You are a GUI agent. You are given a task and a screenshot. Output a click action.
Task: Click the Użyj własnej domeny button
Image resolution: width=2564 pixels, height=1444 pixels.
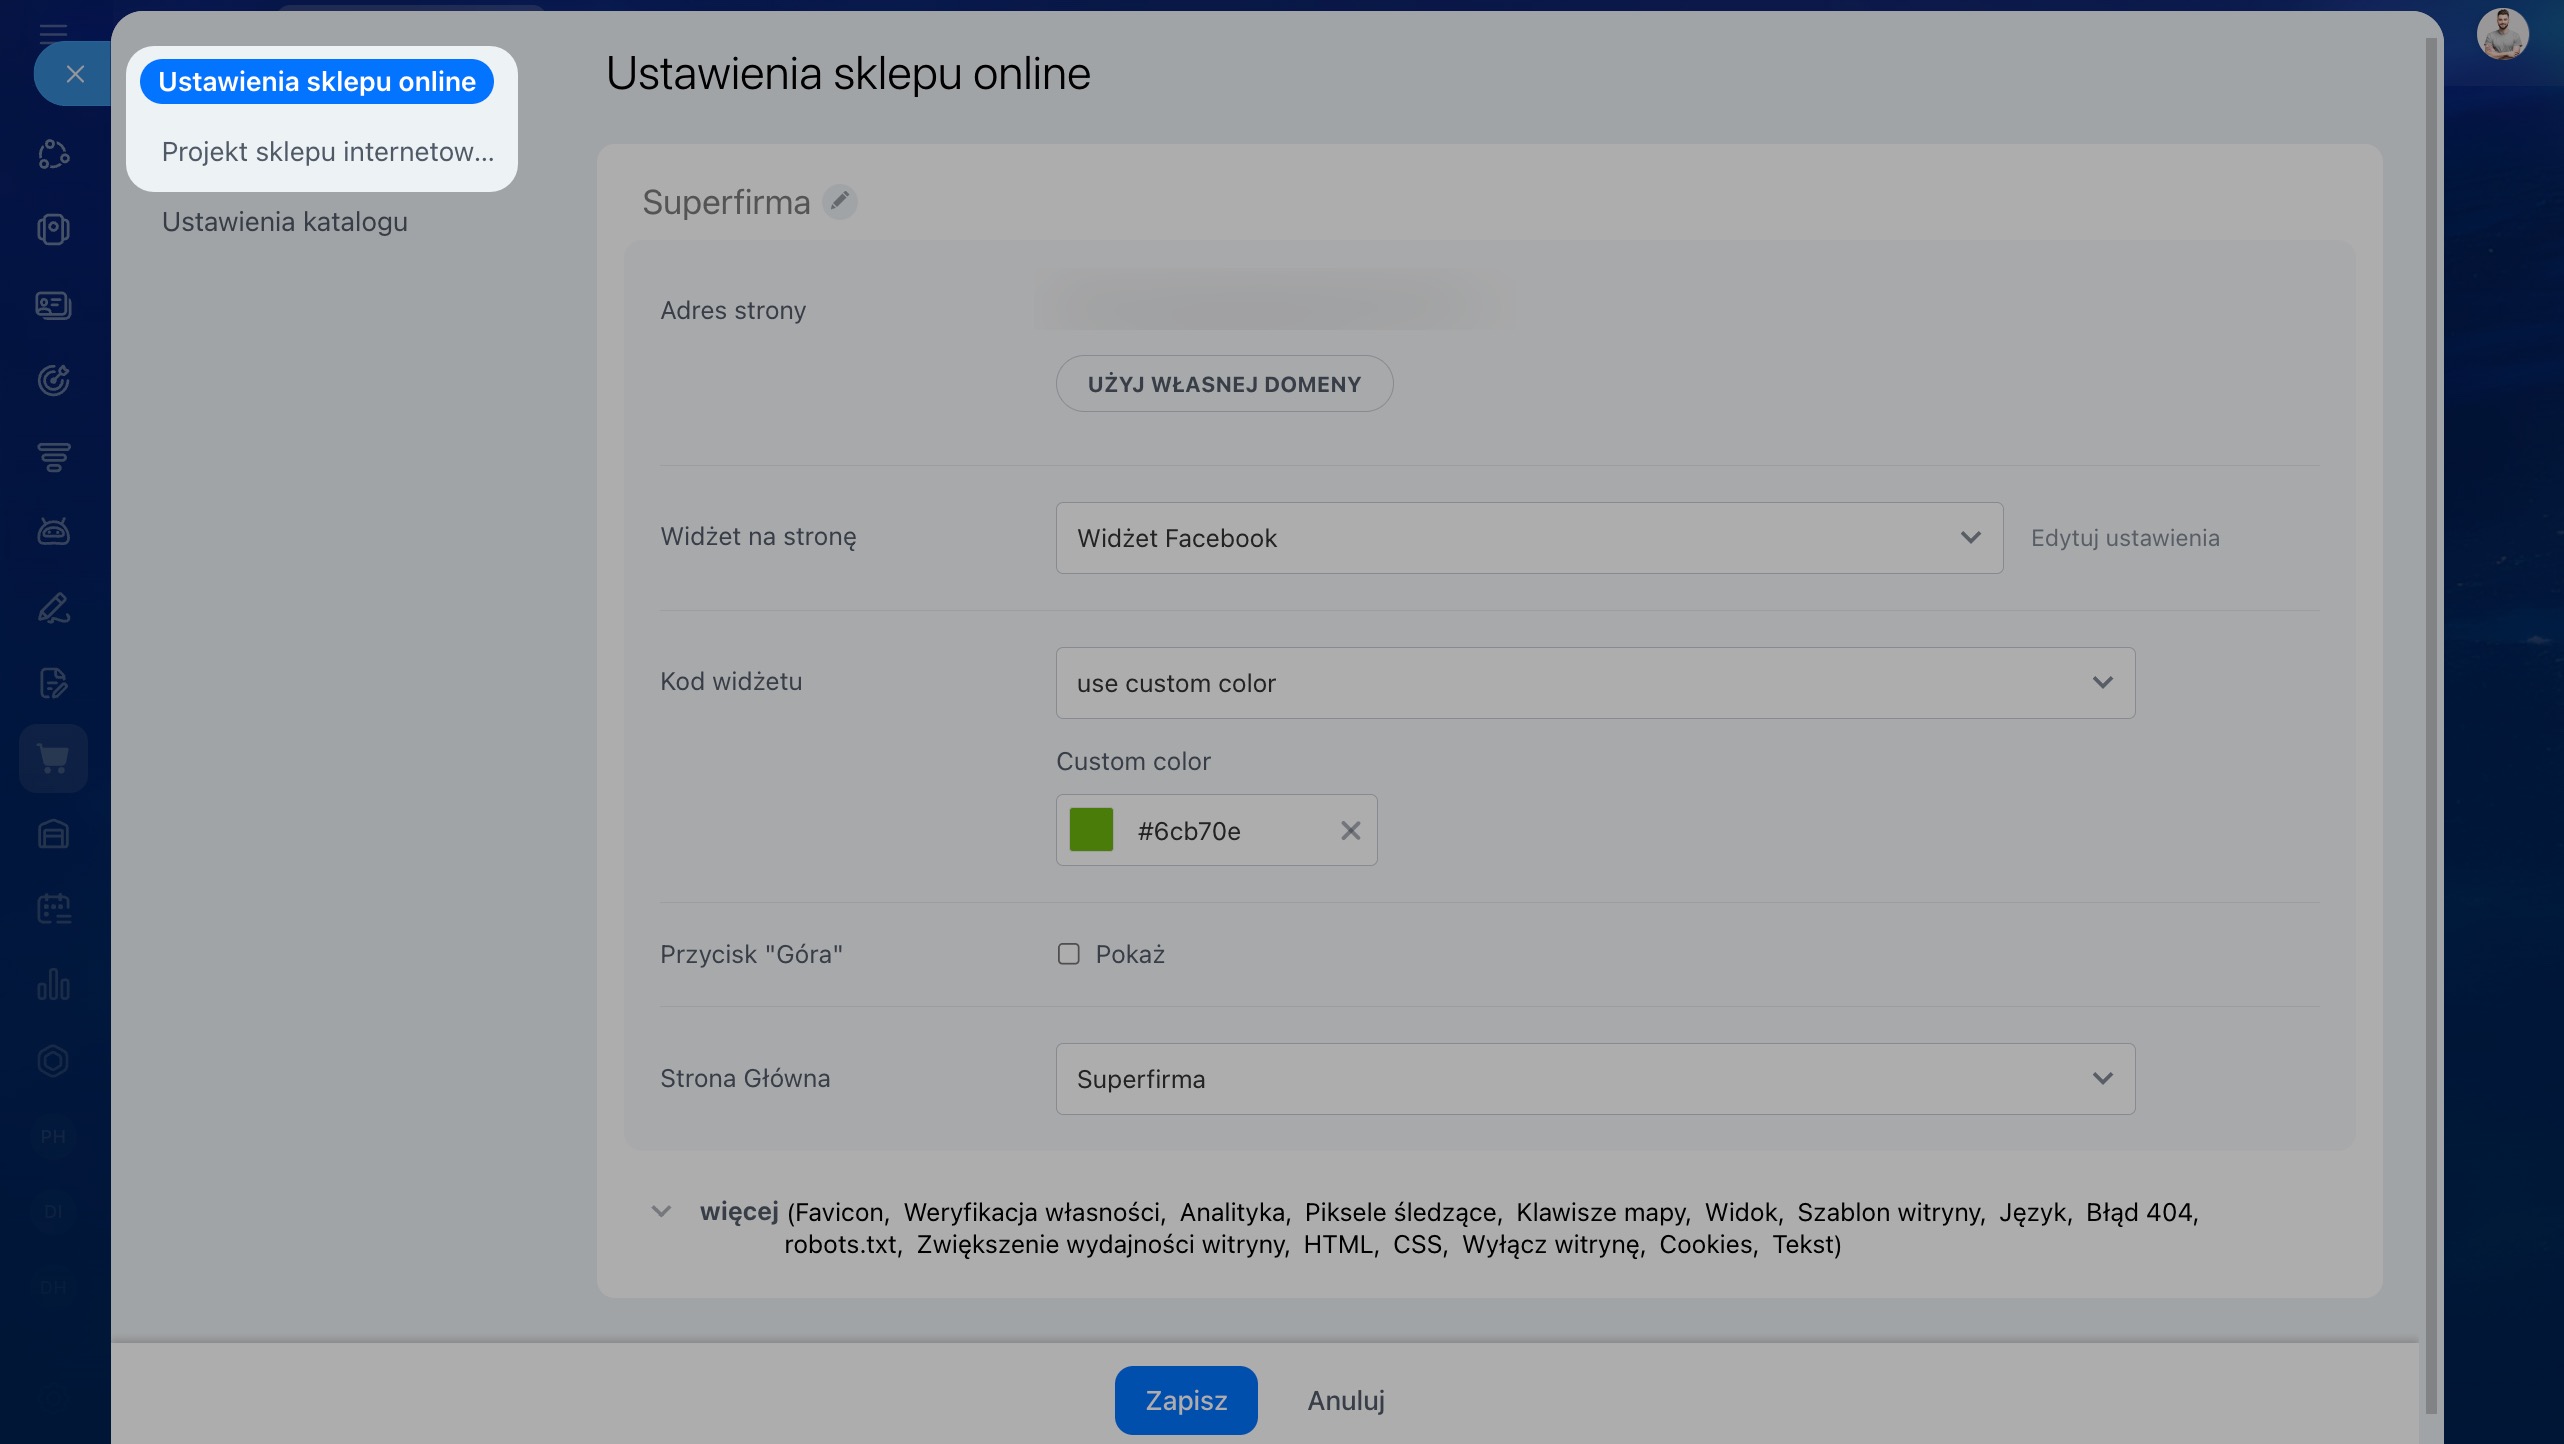point(1224,384)
